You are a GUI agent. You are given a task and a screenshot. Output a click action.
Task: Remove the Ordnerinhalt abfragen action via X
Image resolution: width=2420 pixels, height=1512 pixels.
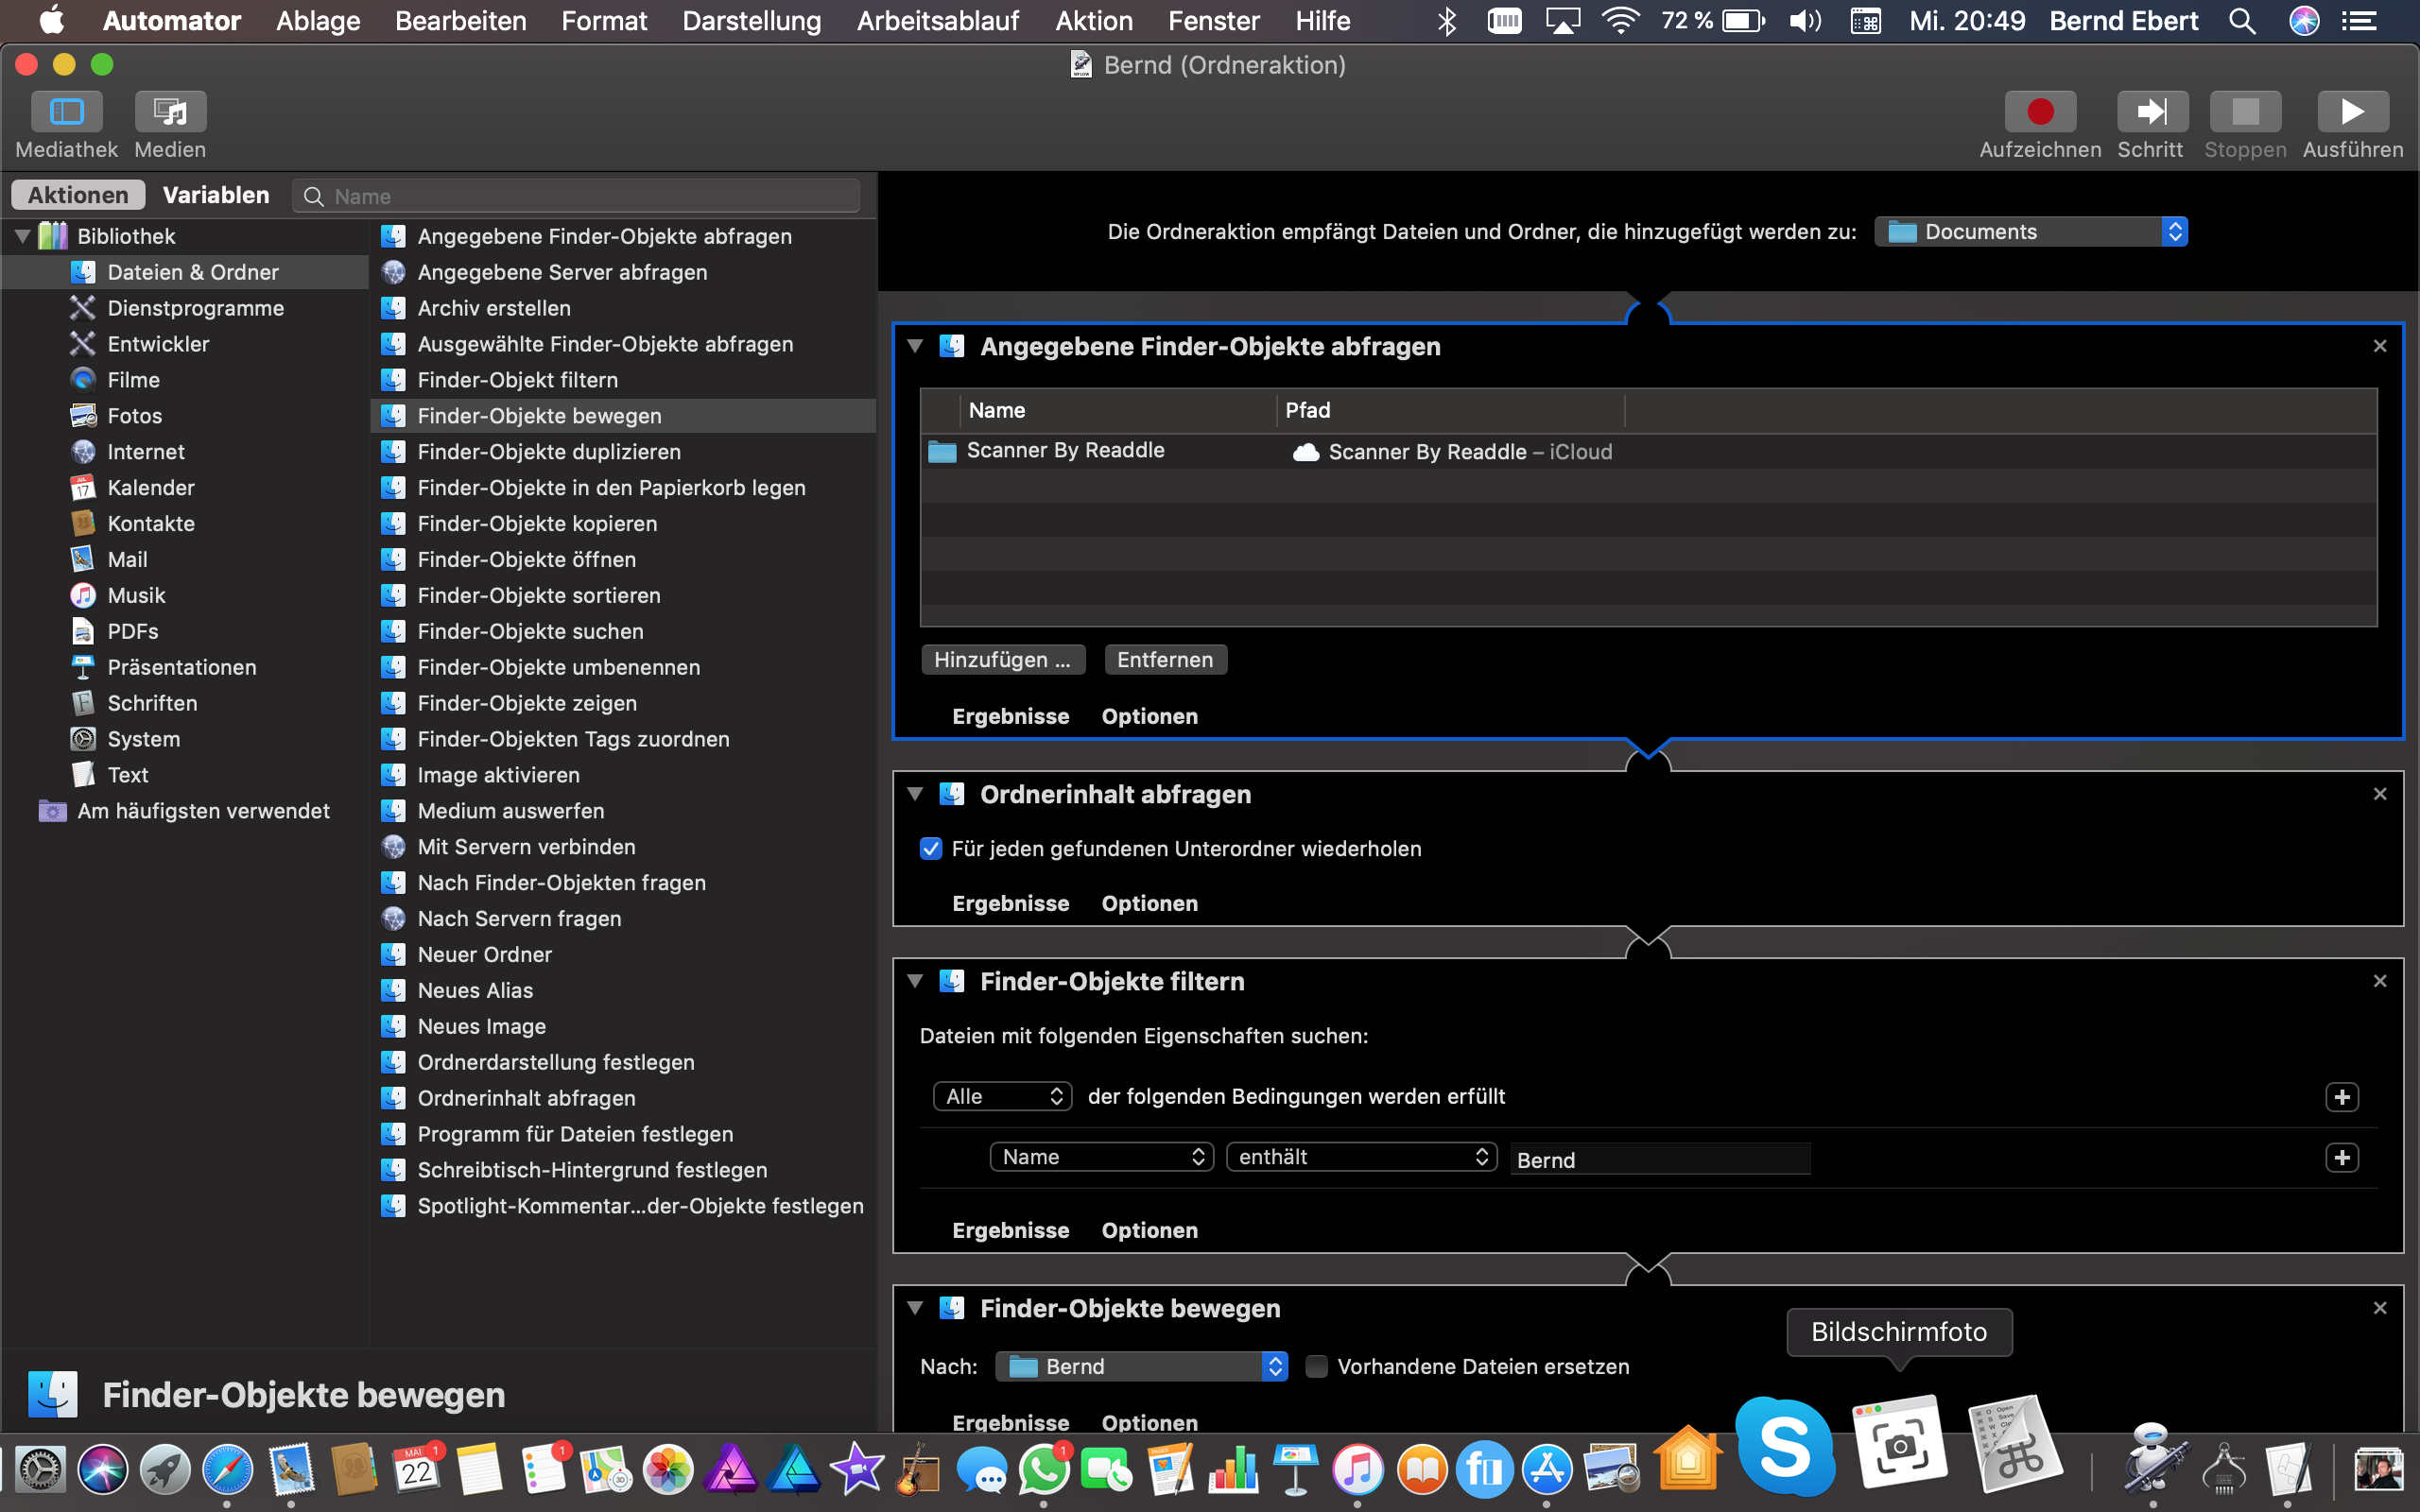[2379, 794]
